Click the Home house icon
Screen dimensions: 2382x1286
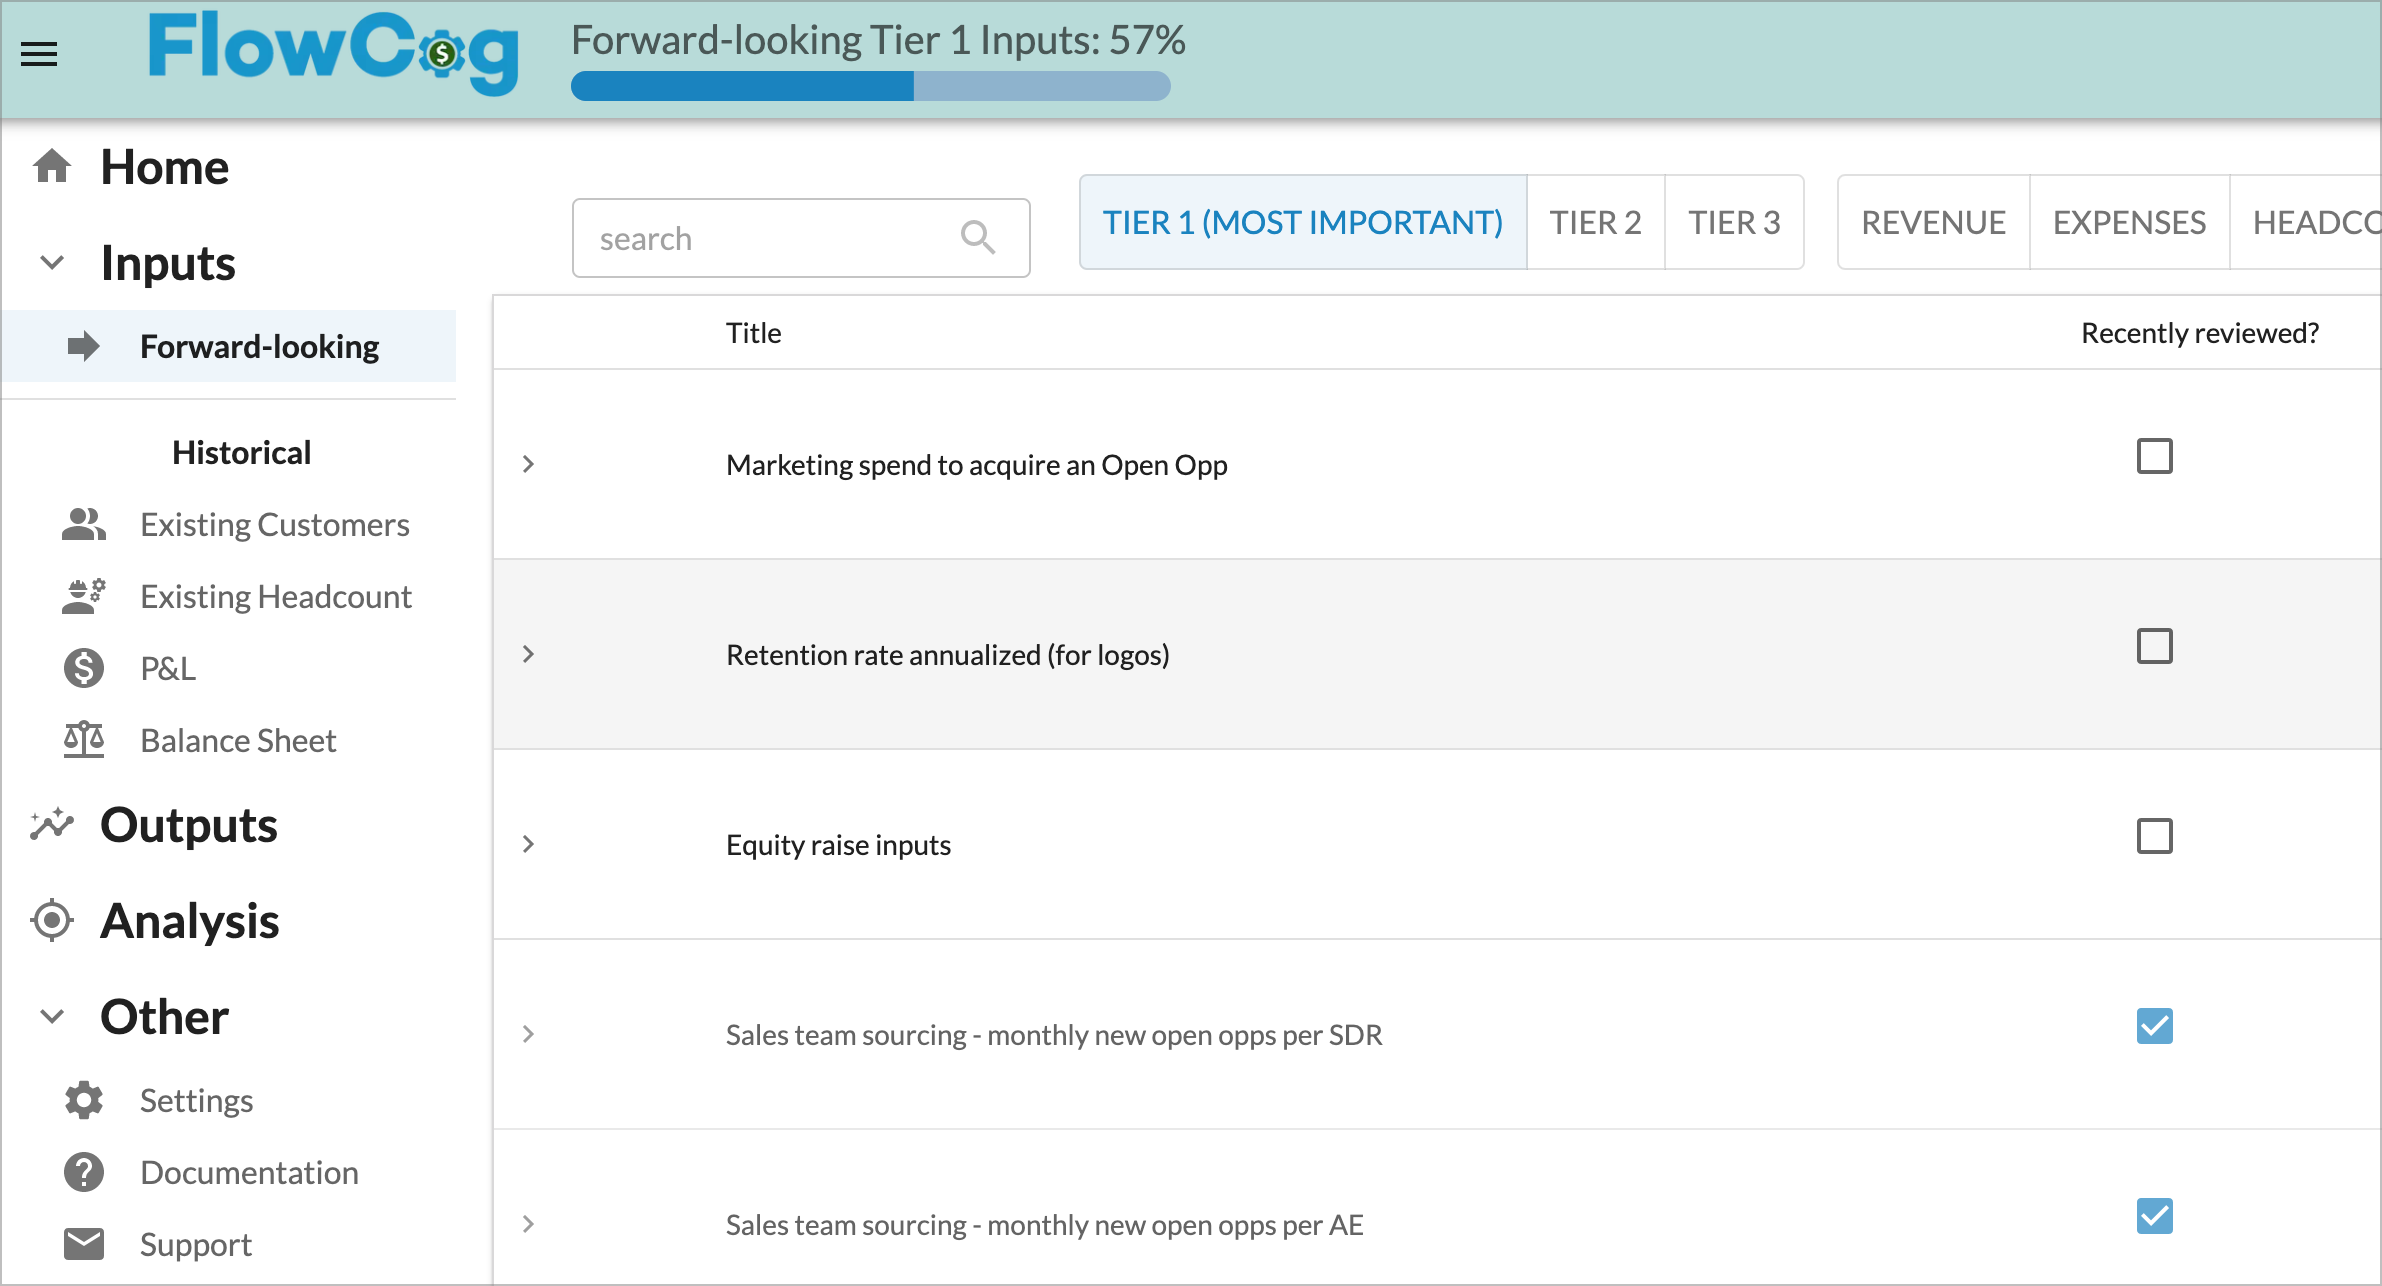tap(52, 166)
